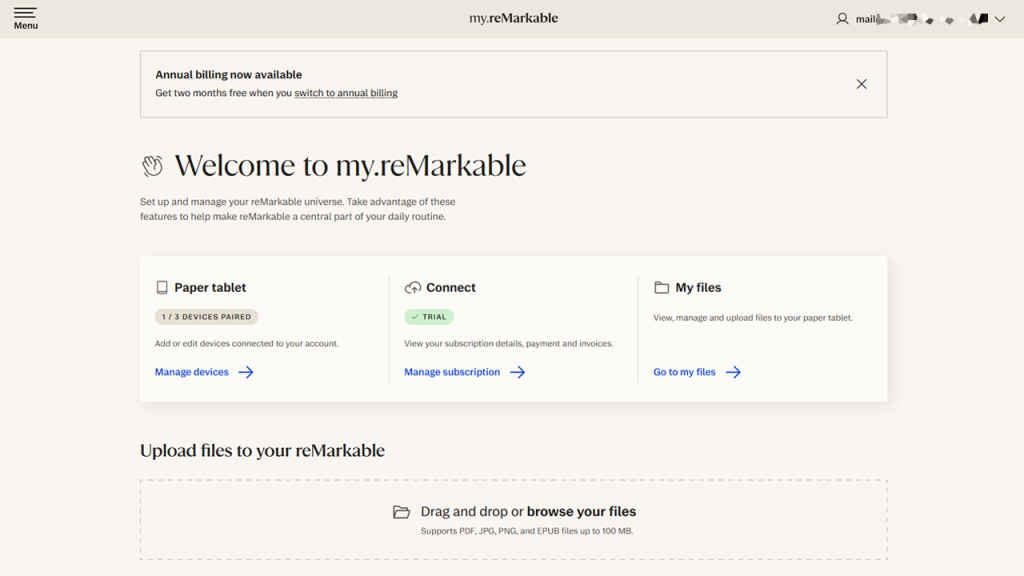Click the Paper tablet device icon

161,287
